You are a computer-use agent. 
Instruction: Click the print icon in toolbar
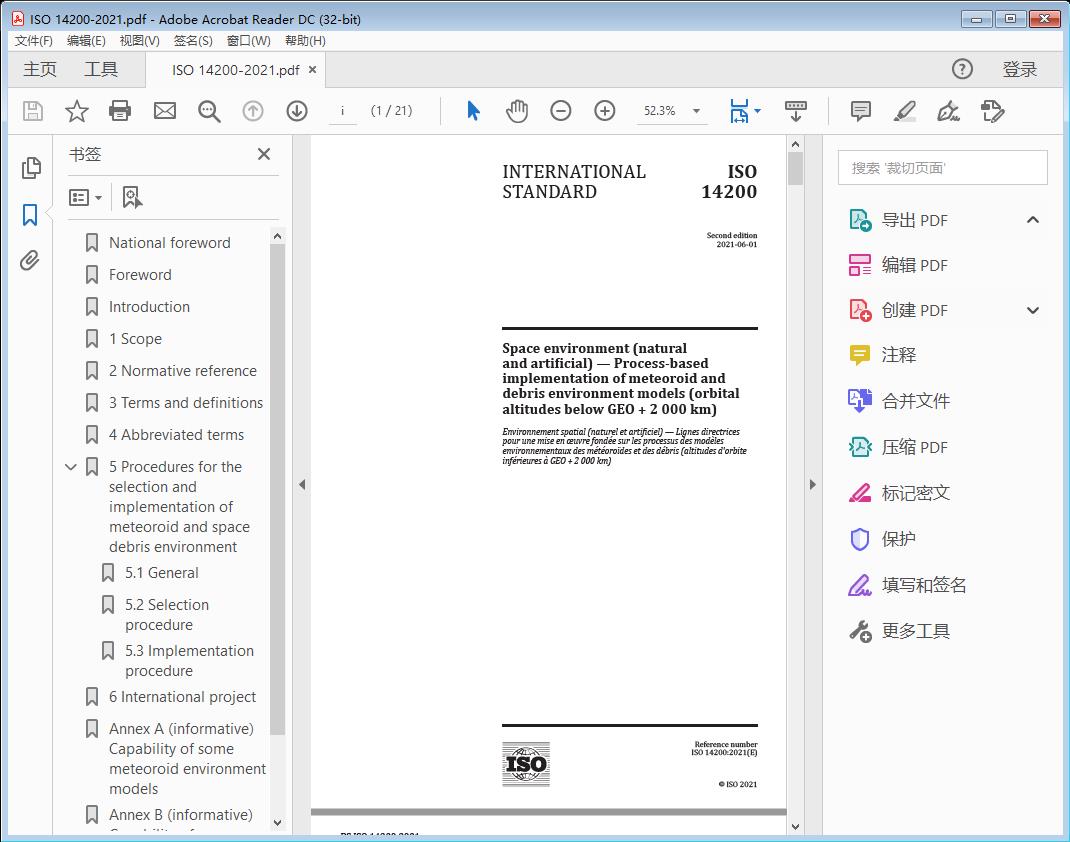(120, 111)
